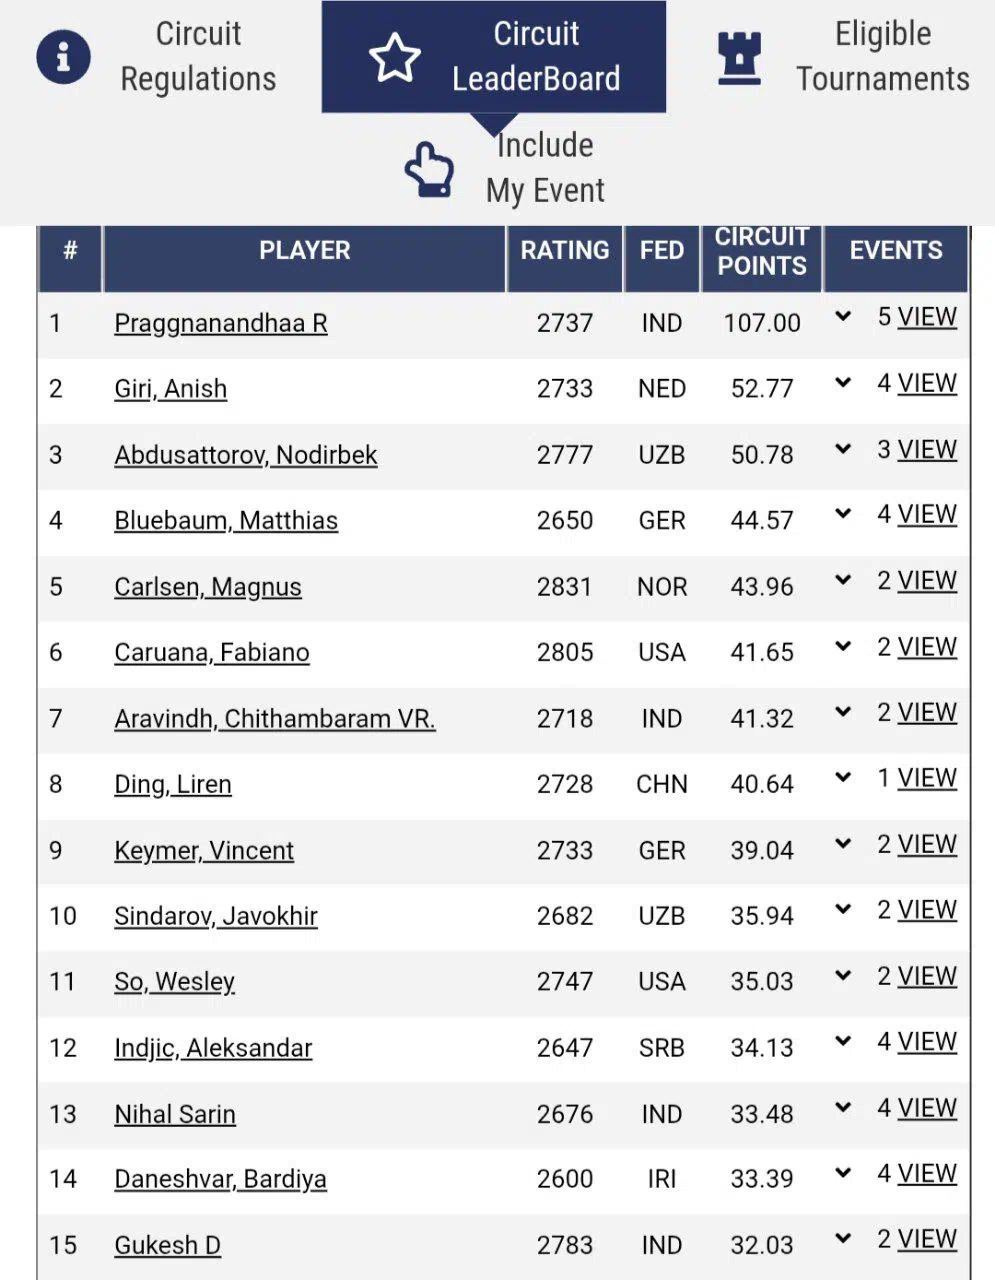This screenshot has width=995, height=1280.
Task: Open Abdusattorov, Nodirbek player link
Action: 246,455
